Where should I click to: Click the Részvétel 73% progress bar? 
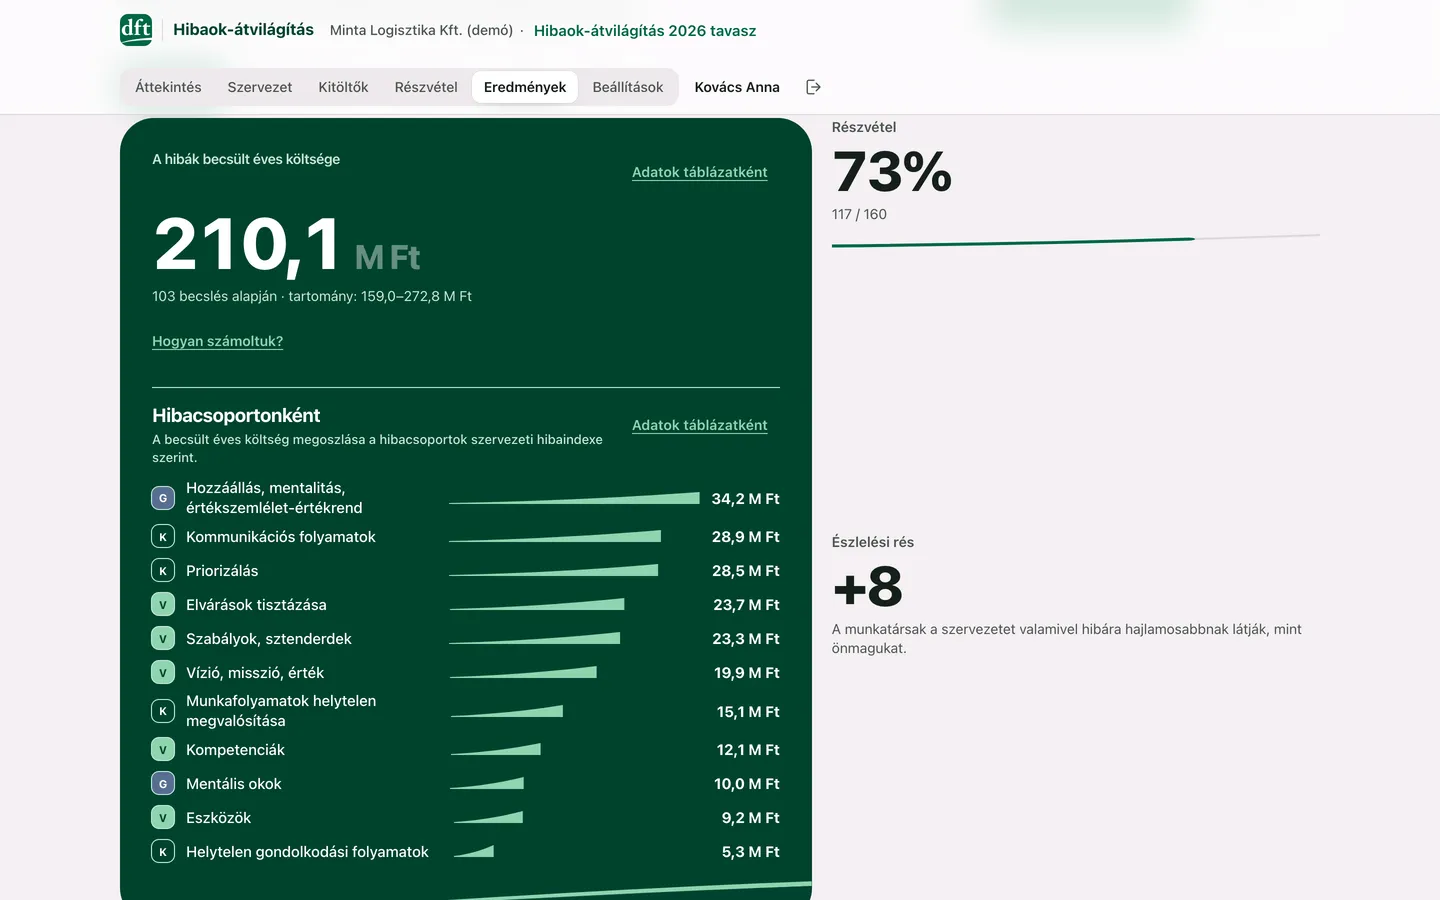[1076, 240]
